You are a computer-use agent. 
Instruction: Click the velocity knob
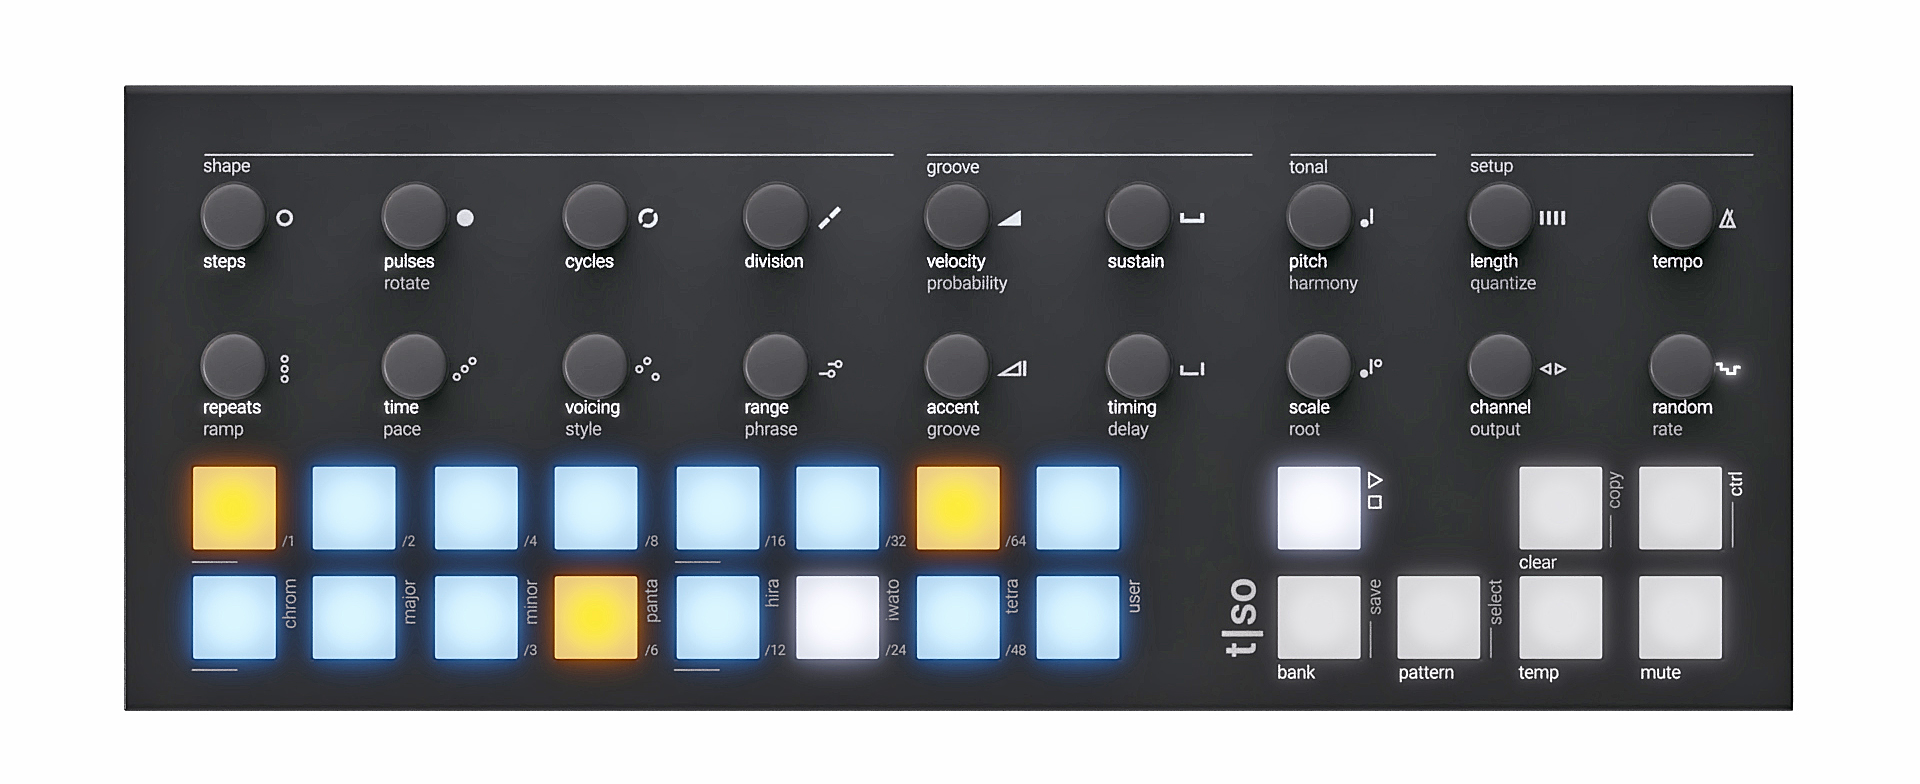(x=956, y=215)
